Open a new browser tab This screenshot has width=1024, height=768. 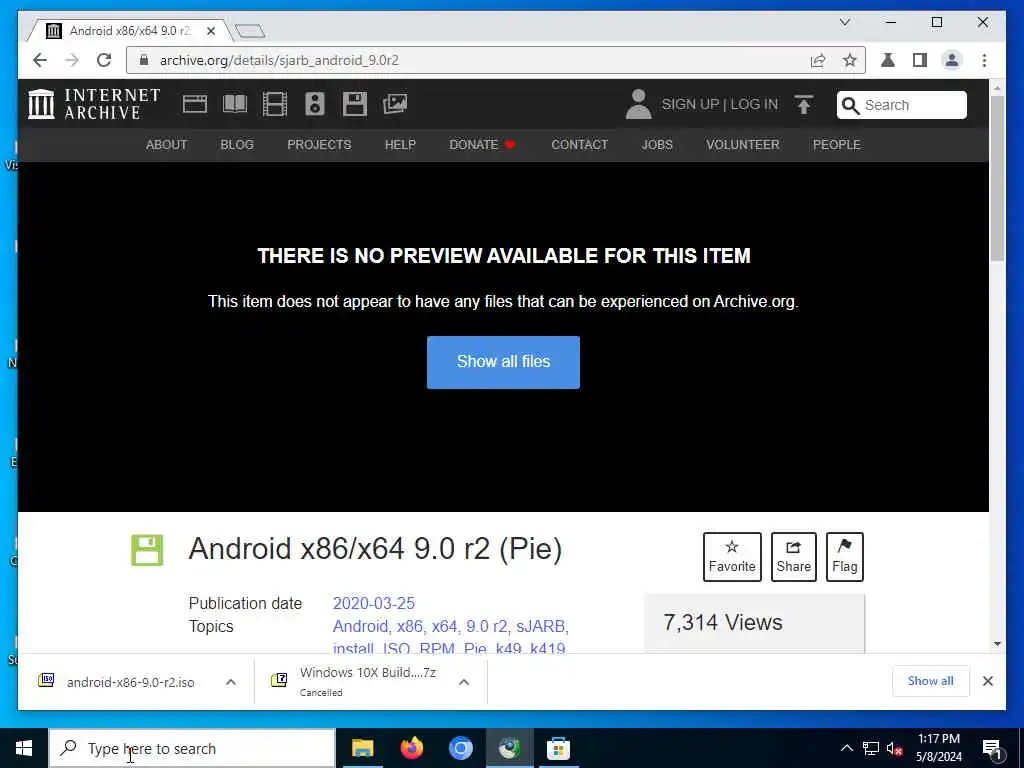249,31
